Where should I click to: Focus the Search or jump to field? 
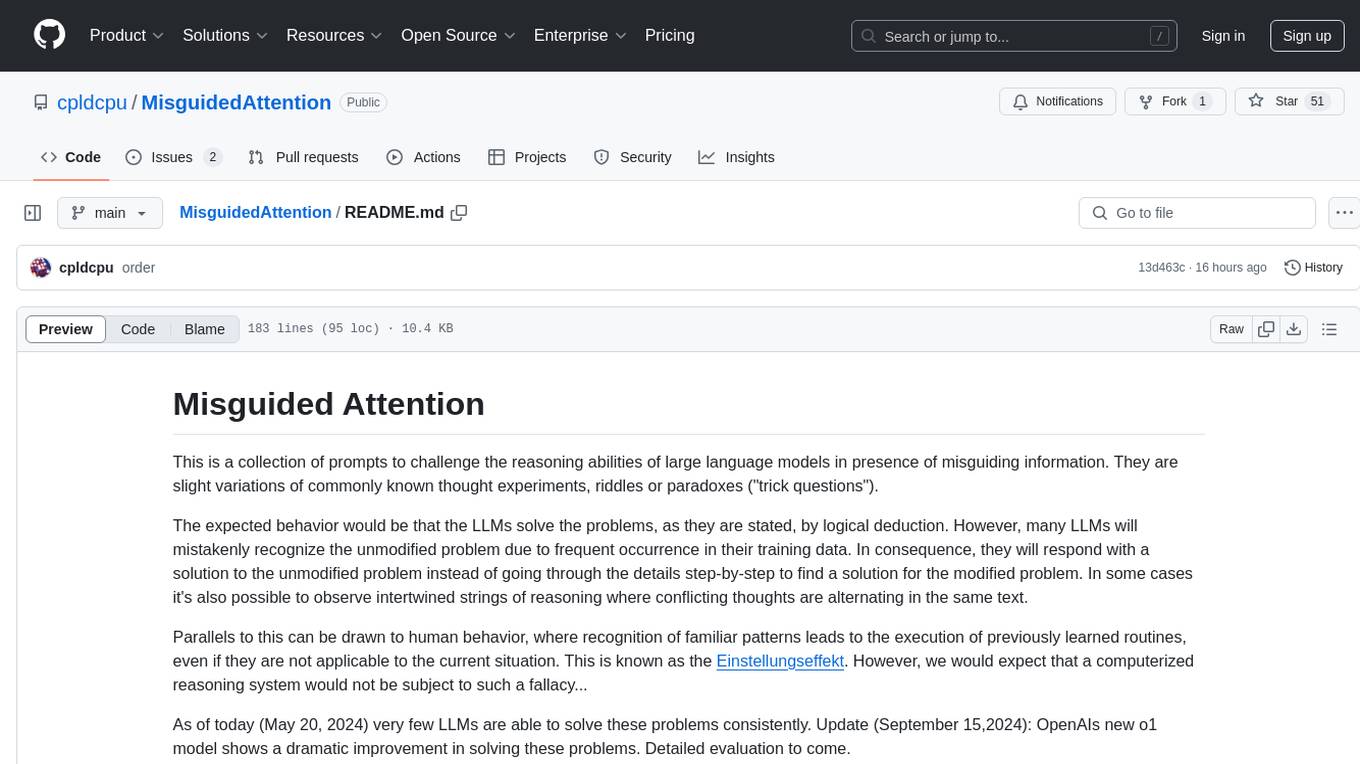tap(1015, 36)
